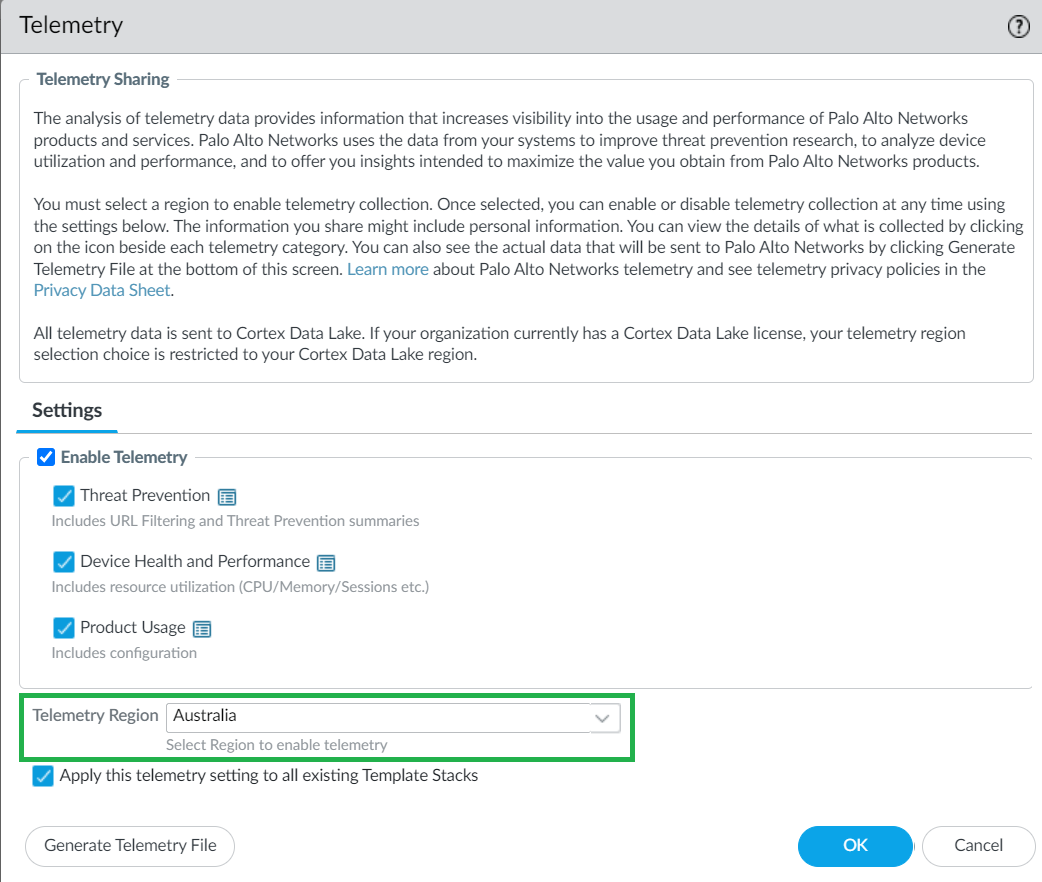
Task: View Product Usage collected data details icon
Action: coord(202,629)
